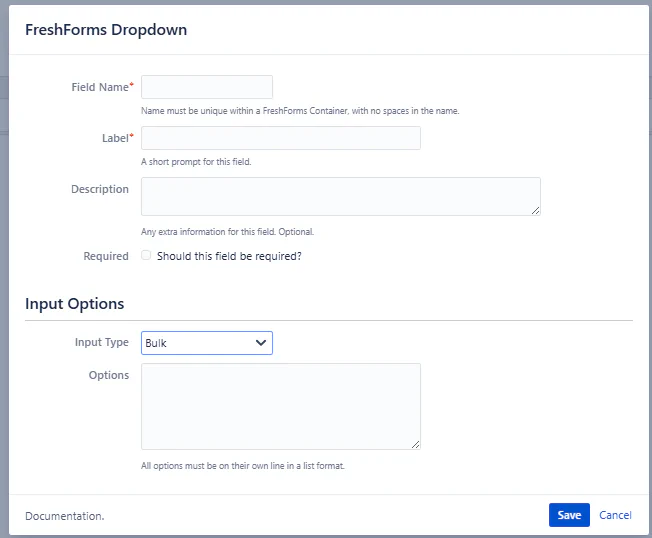Click inside the Options text area
Image resolution: width=652 pixels, height=538 pixels.
281,406
